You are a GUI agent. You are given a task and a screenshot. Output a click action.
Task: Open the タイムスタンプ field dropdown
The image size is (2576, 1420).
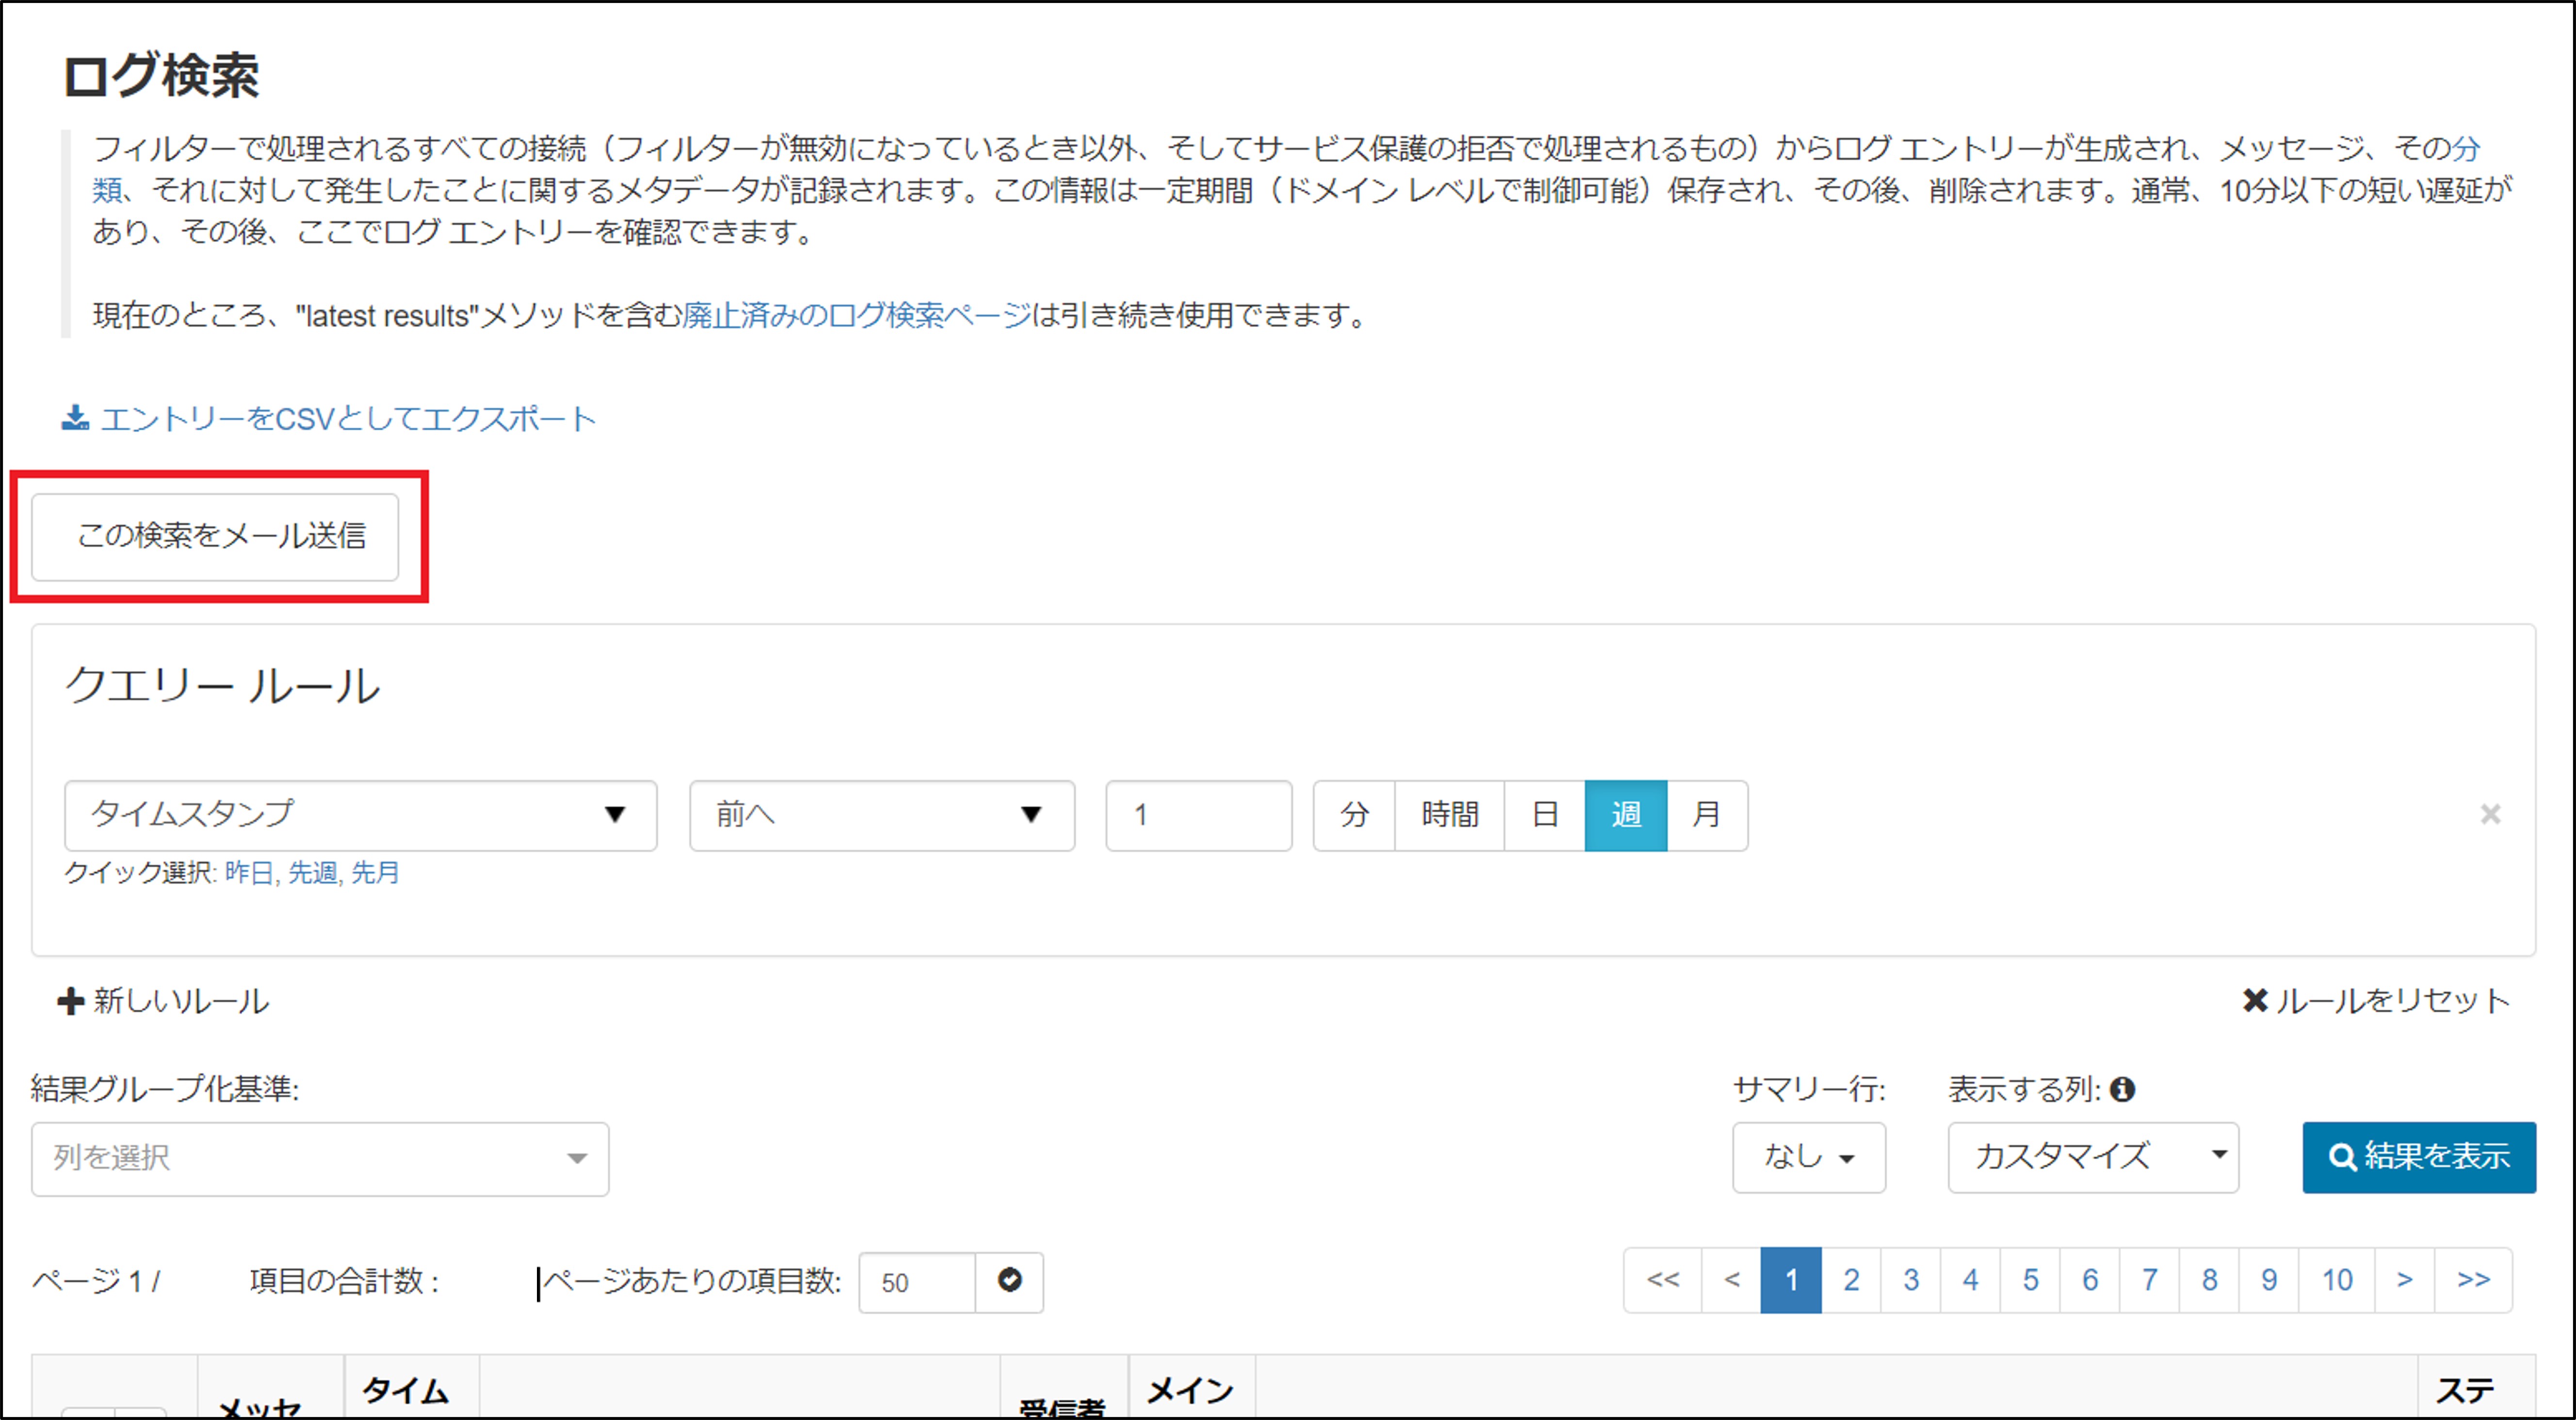coord(360,815)
